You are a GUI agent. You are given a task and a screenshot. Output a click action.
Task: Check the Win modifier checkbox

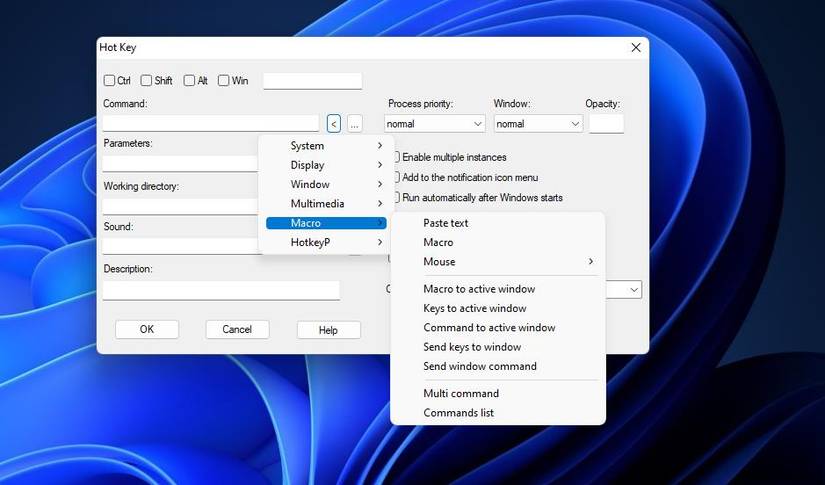coord(224,80)
